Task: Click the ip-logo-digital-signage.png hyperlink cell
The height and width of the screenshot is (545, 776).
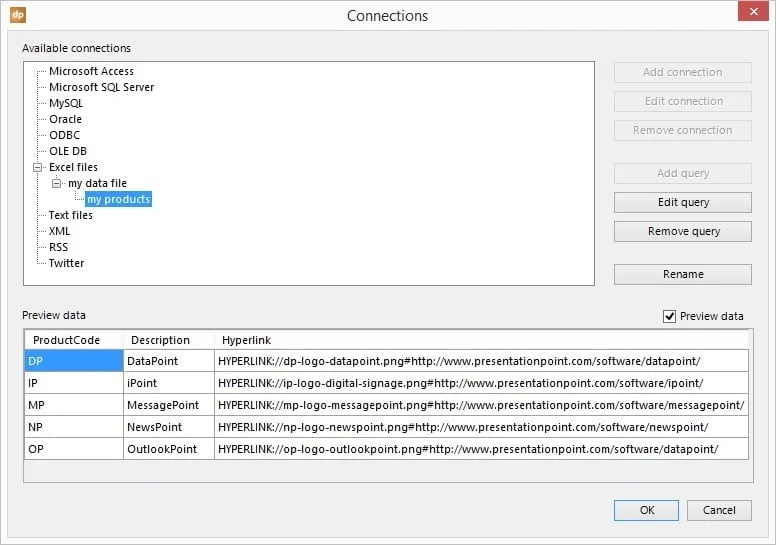Action: (481, 383)
